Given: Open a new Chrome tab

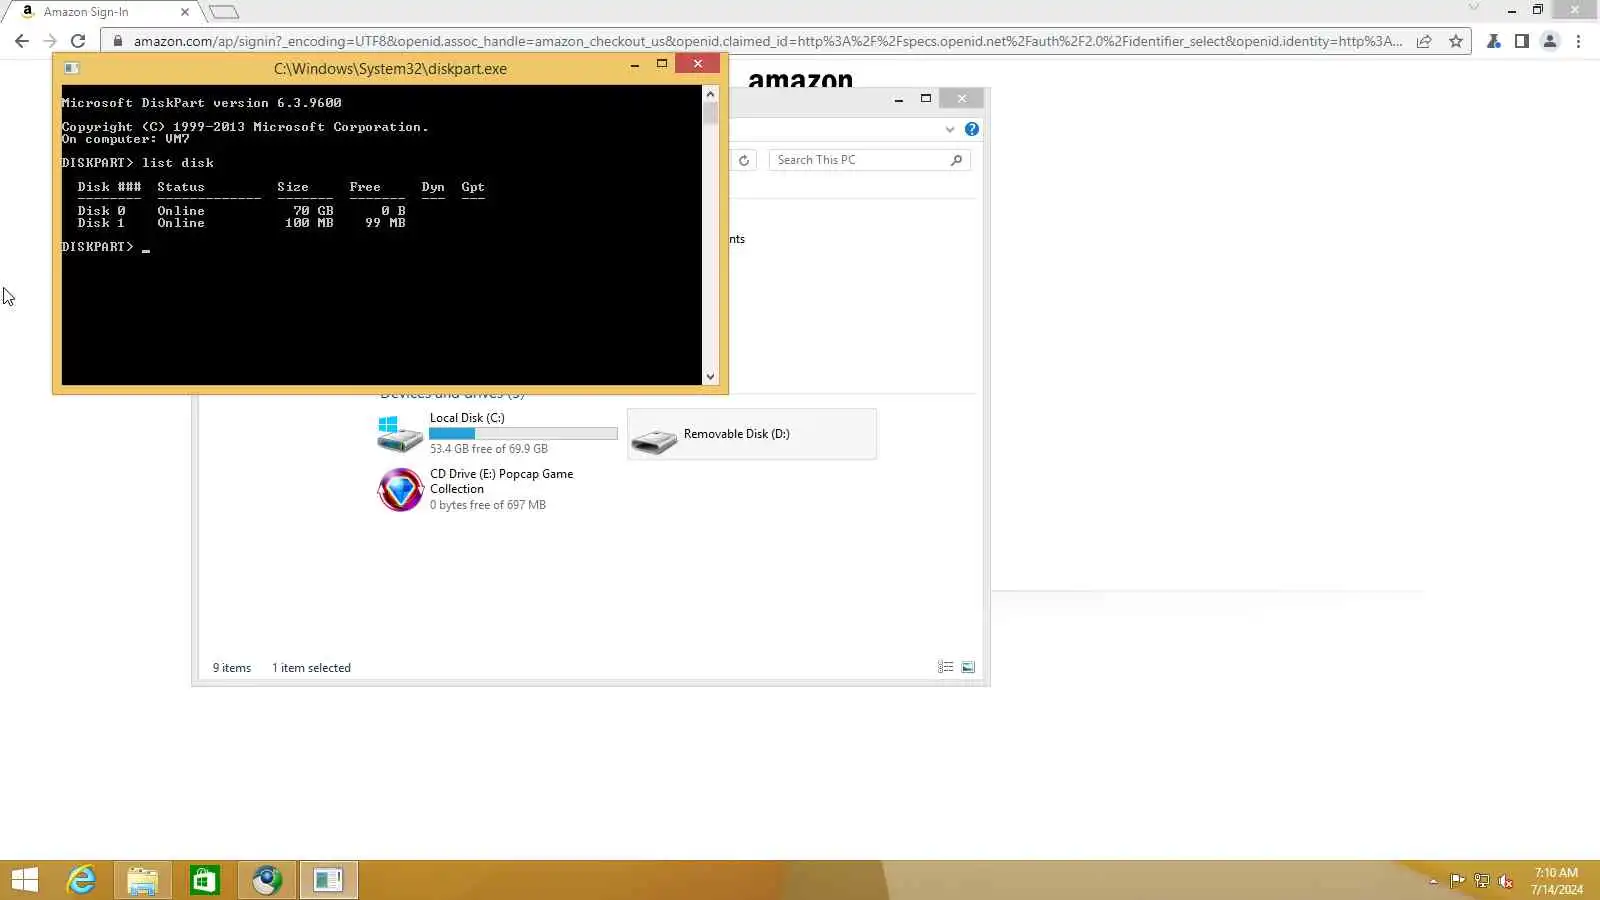Looking at the screenshot, I should point(224,12).
